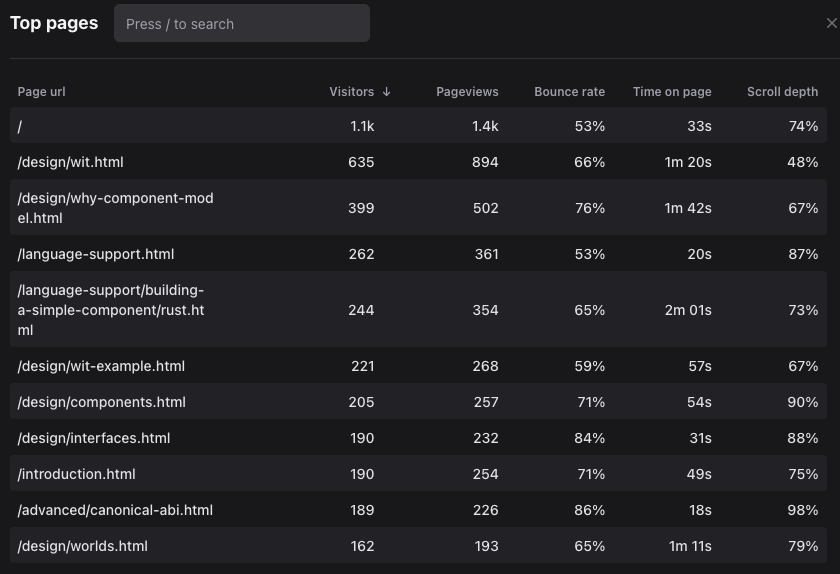Click /design/components.html page link
This screenshot has height=574, width=840.
[x=101, y=402]
